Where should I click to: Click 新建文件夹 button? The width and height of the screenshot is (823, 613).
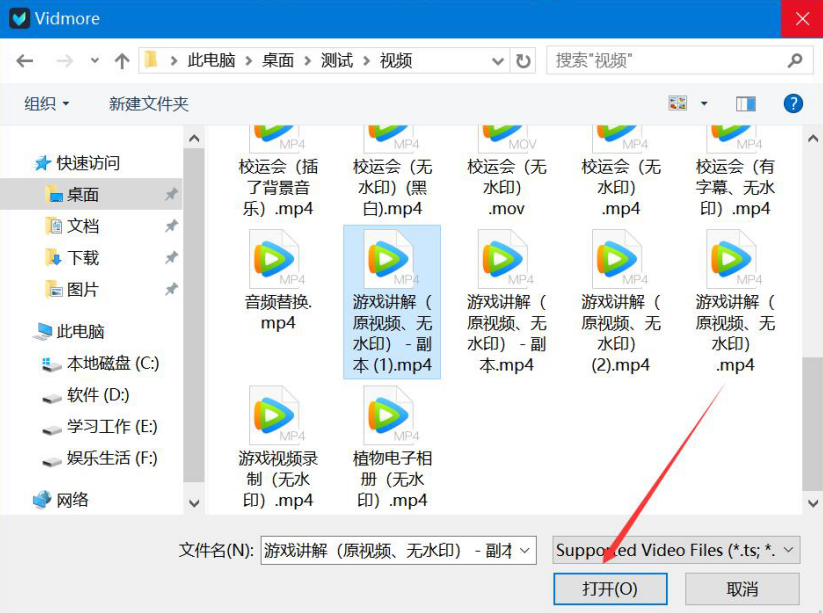coord(149,103)
